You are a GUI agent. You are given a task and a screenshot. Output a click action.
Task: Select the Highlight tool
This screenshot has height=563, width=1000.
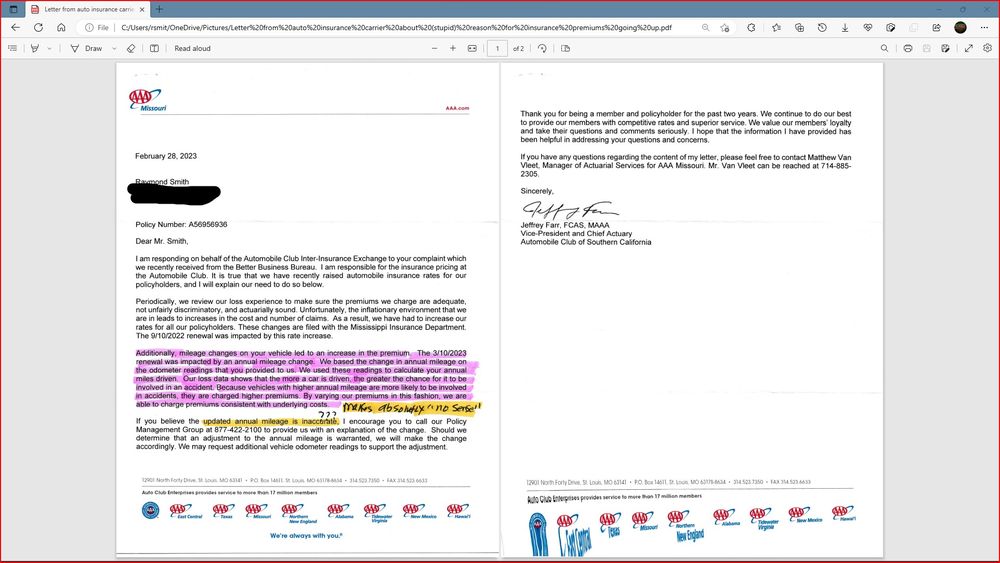[x=35, y=48]
